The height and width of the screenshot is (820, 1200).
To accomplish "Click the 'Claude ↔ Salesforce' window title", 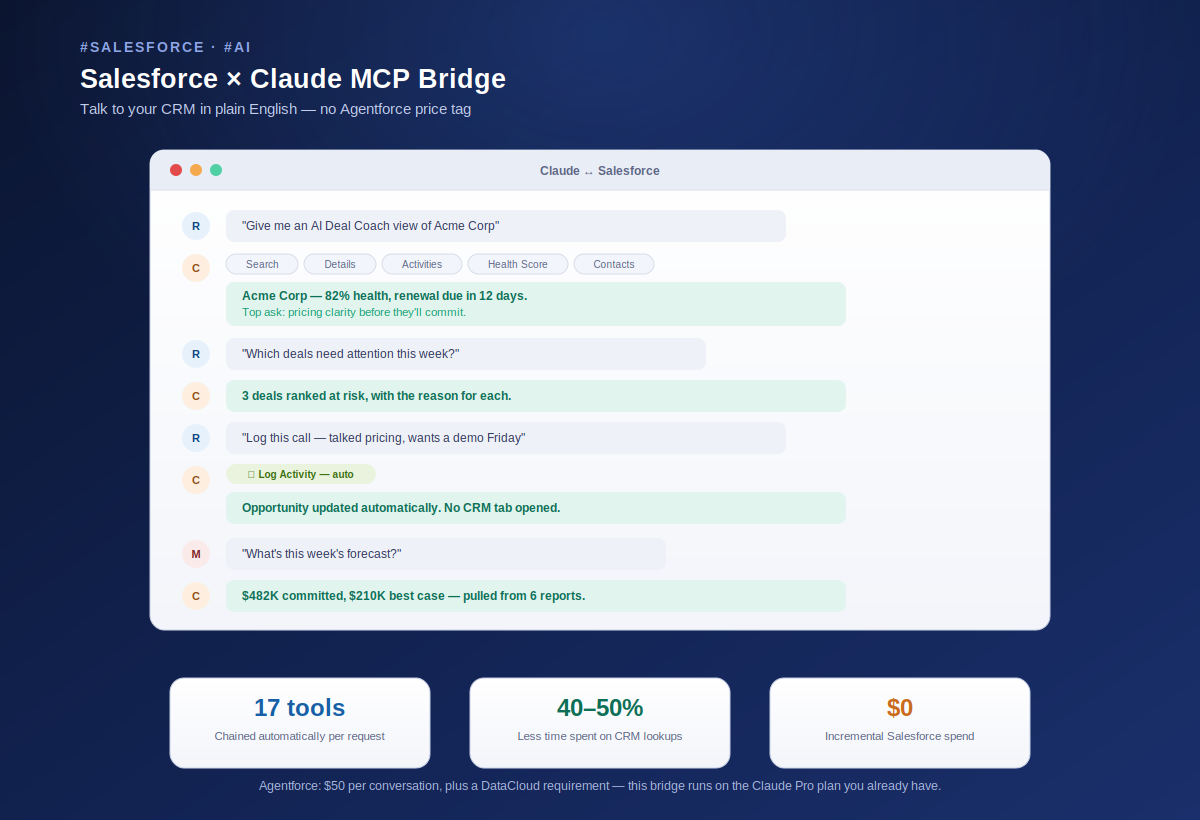I will point(600,171).
